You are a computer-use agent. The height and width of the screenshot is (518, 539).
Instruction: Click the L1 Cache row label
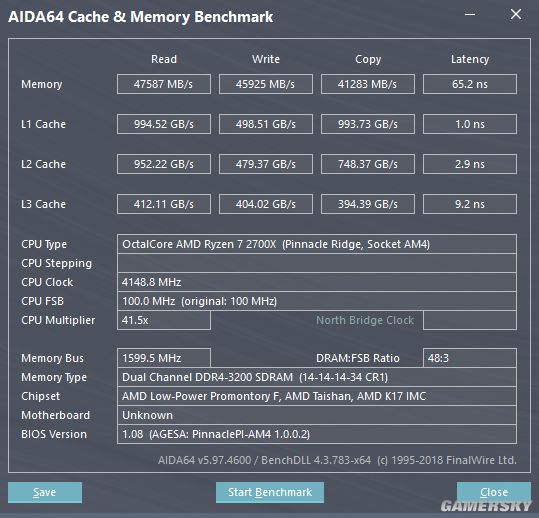click(x=43, y=124)
